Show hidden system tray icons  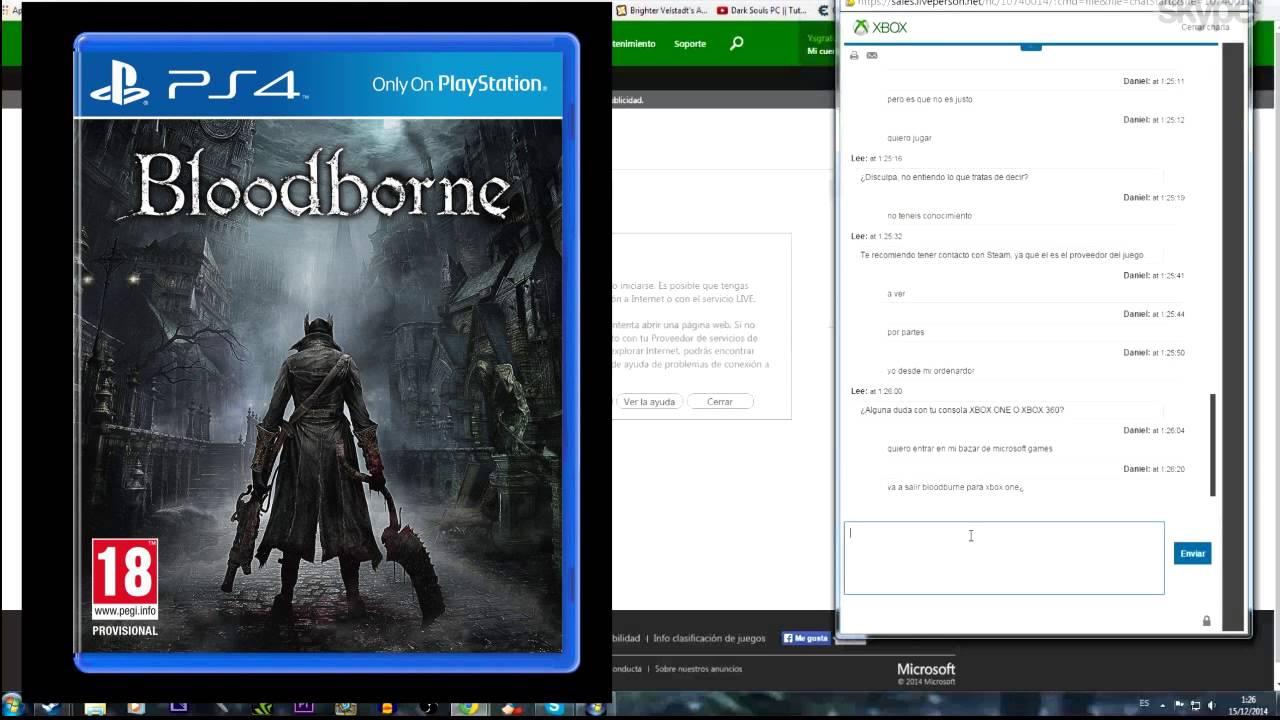1164,705
